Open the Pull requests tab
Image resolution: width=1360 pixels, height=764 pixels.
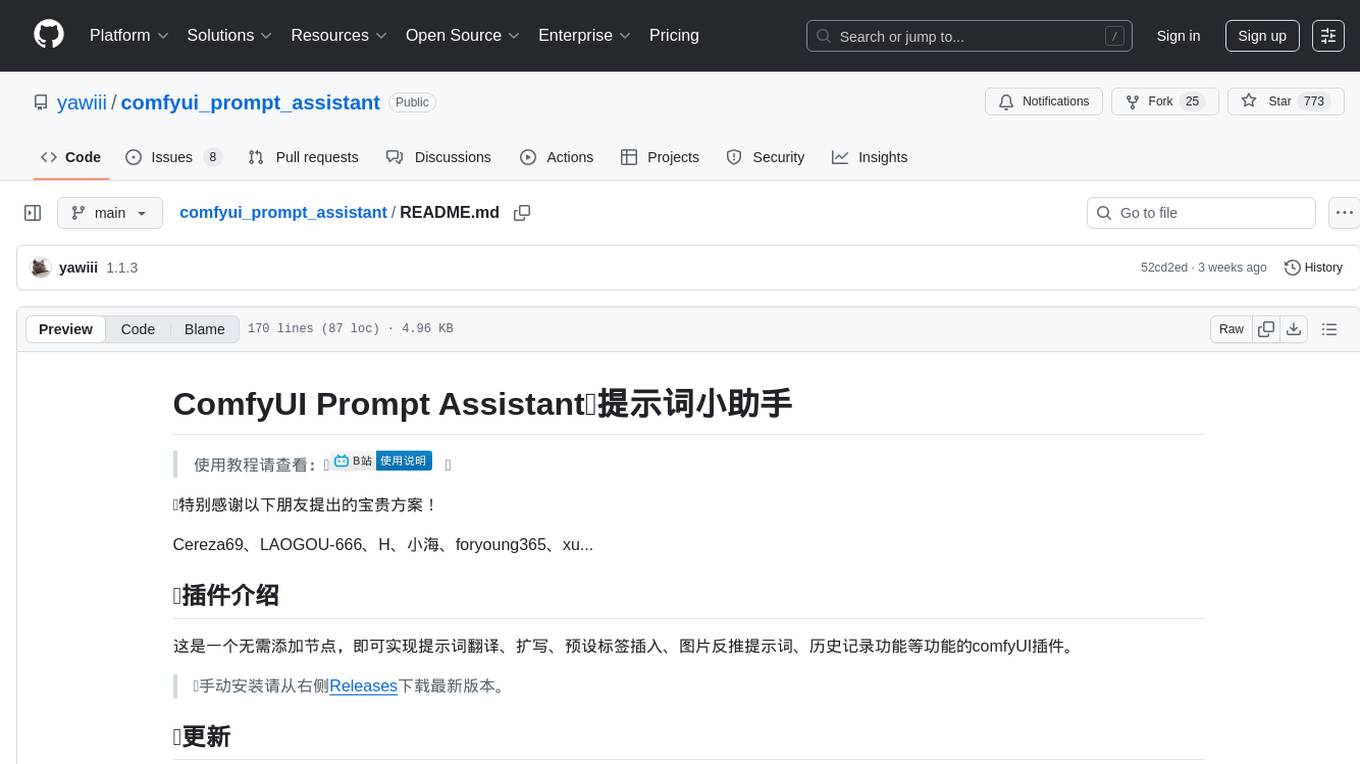[x=303, y=157]
